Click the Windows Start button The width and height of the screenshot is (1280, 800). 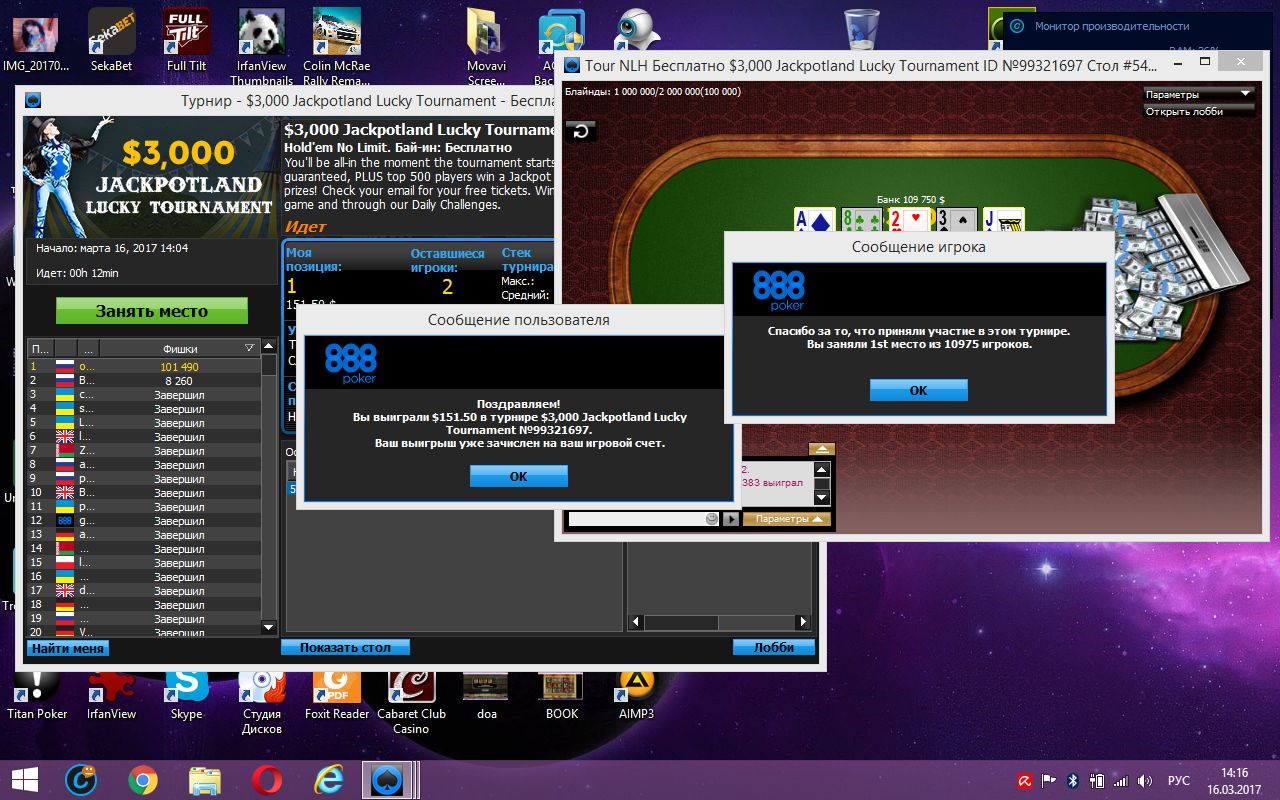(x=25, y=780)
